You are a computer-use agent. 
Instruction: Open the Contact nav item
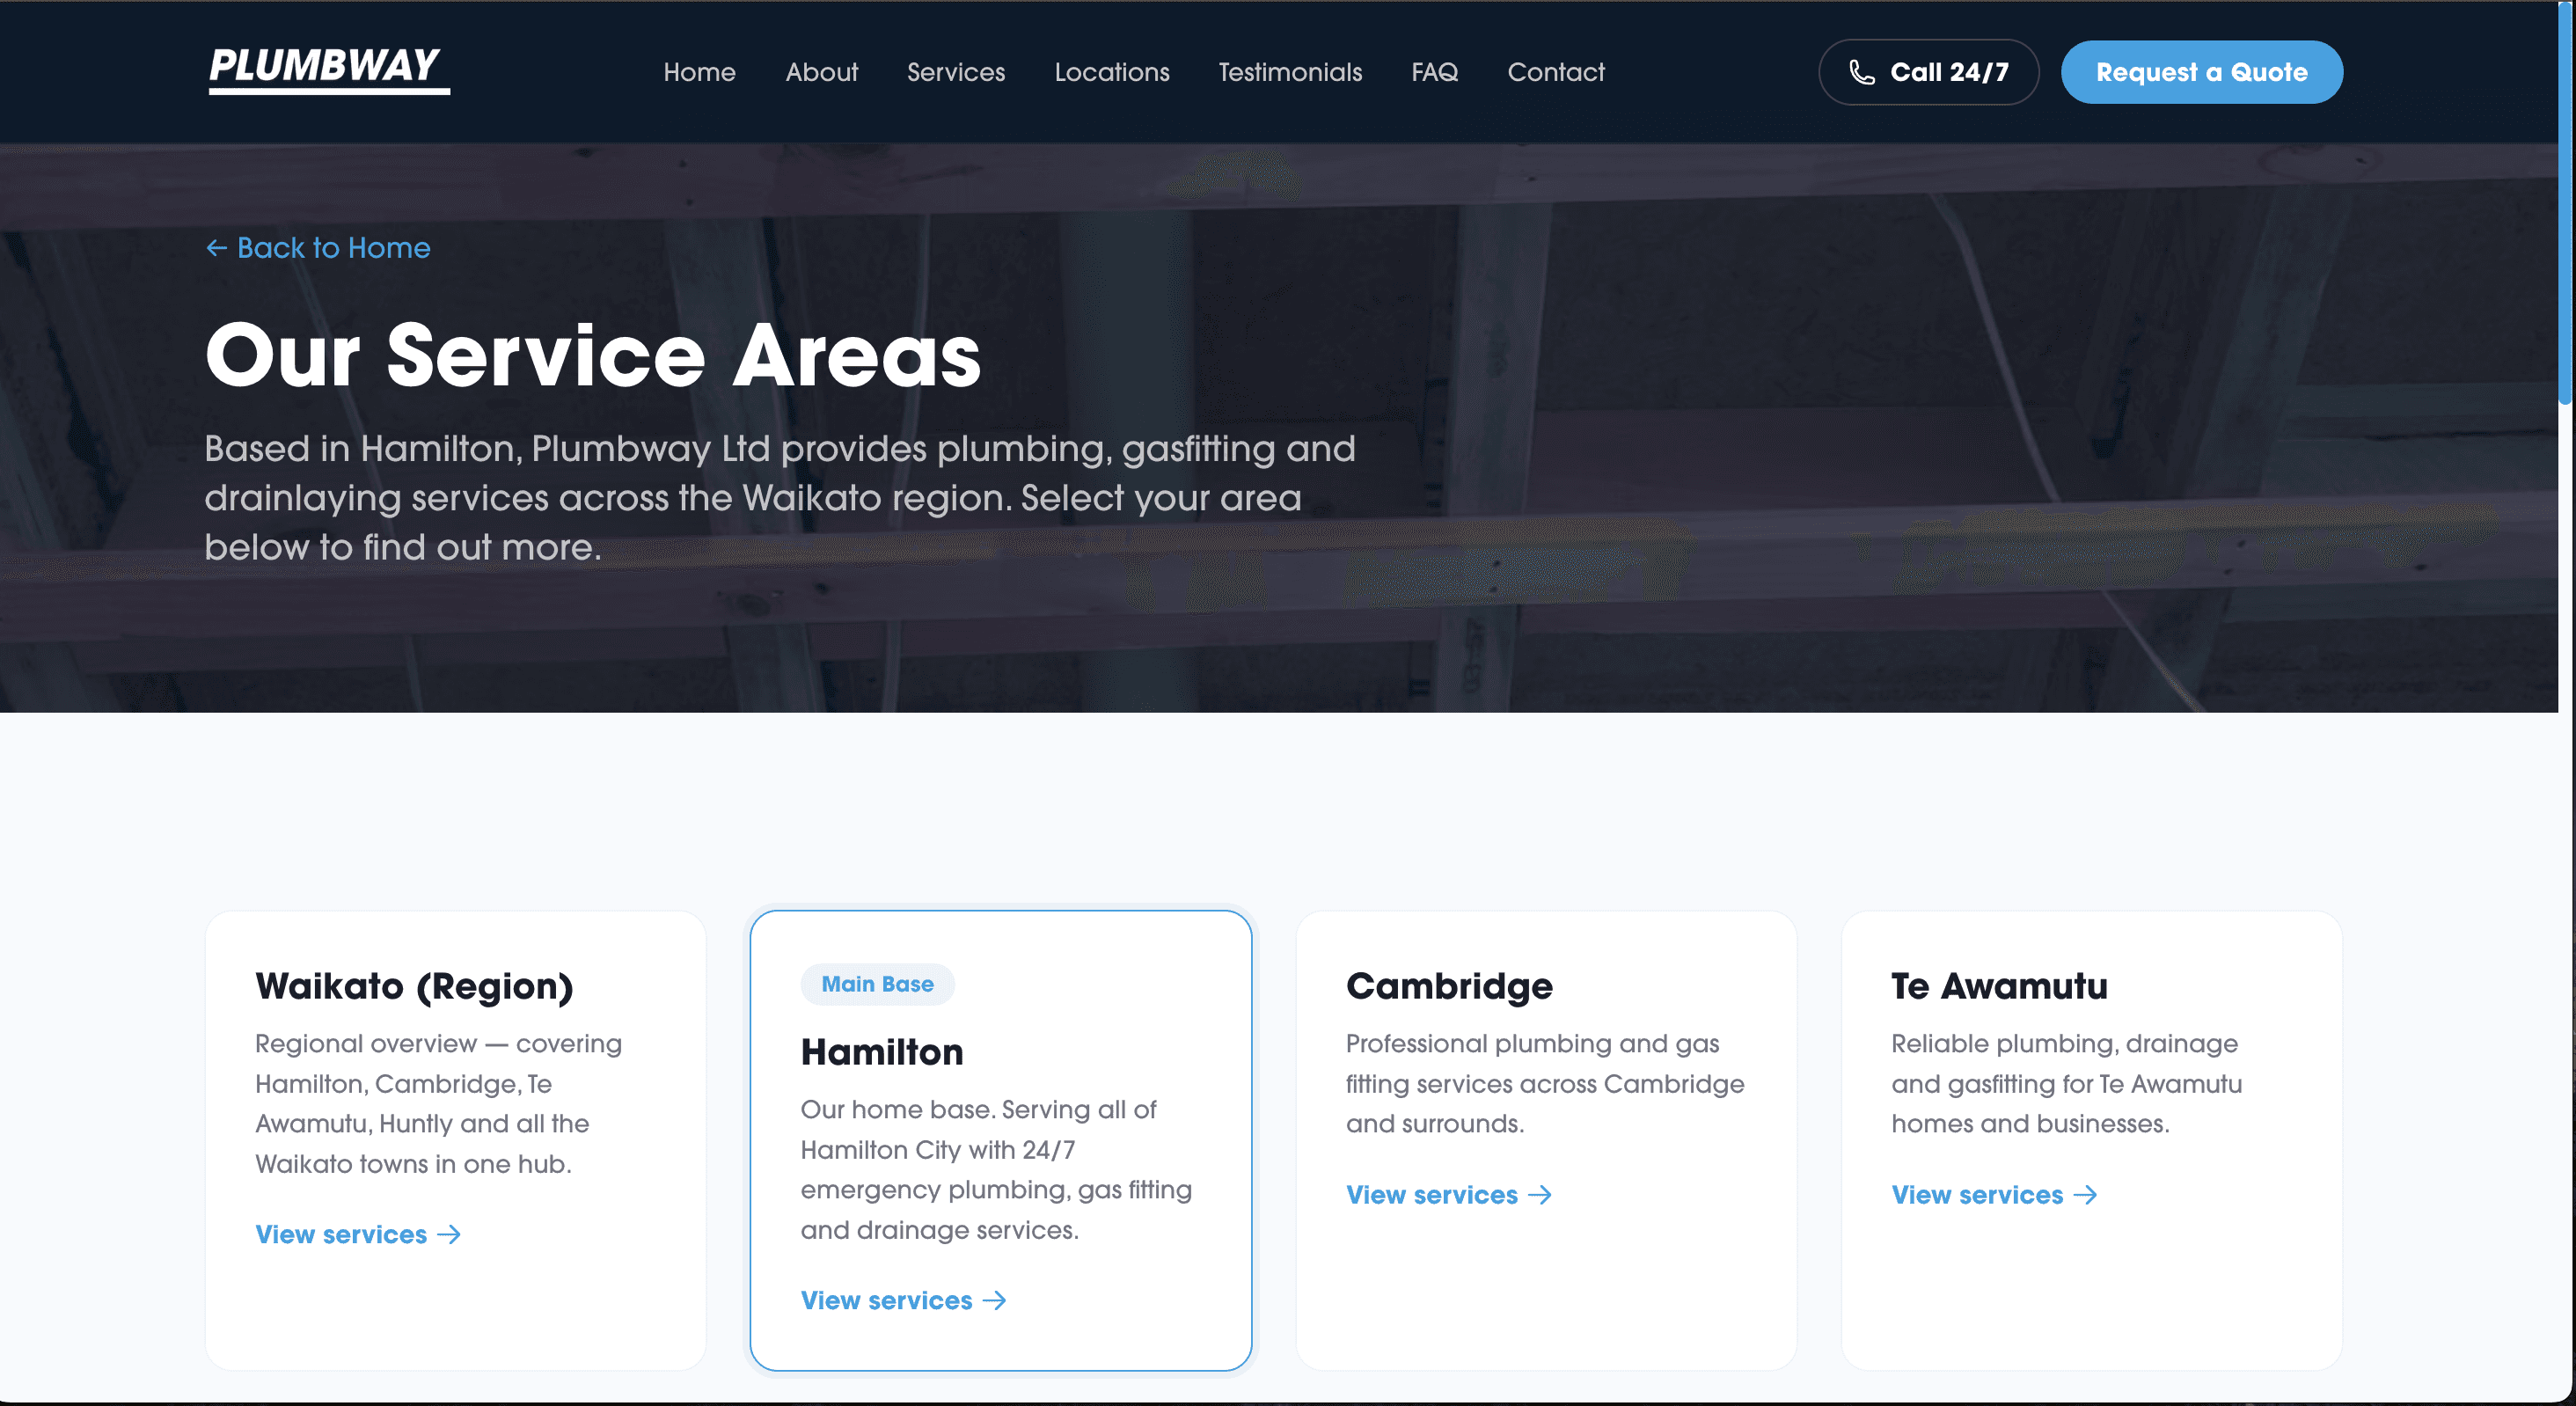coord(1555,72)
